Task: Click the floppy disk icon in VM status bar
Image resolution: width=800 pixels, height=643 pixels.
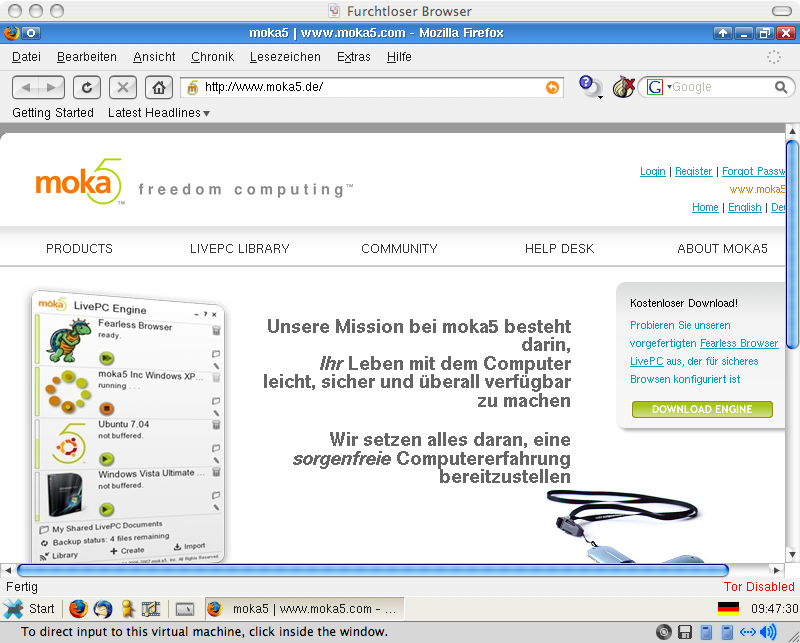Action: pos(685,632)
